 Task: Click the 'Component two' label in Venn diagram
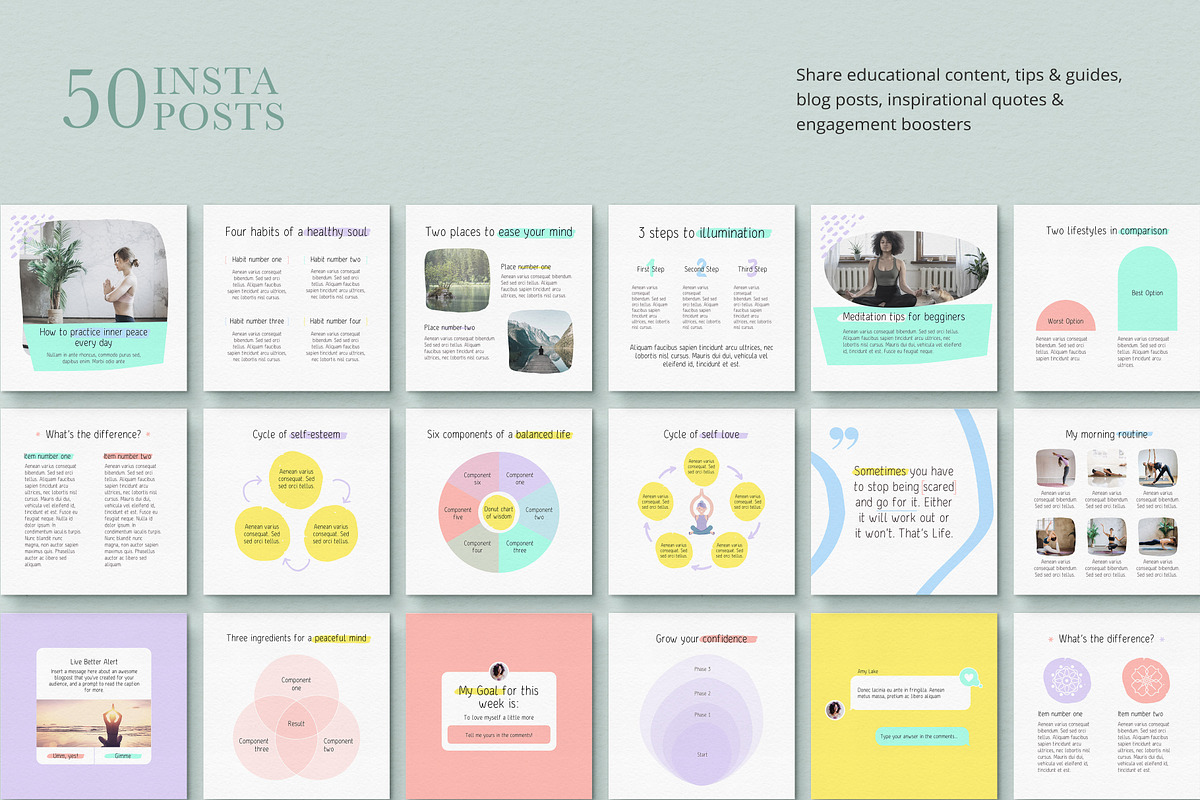(x=338, y=745)
